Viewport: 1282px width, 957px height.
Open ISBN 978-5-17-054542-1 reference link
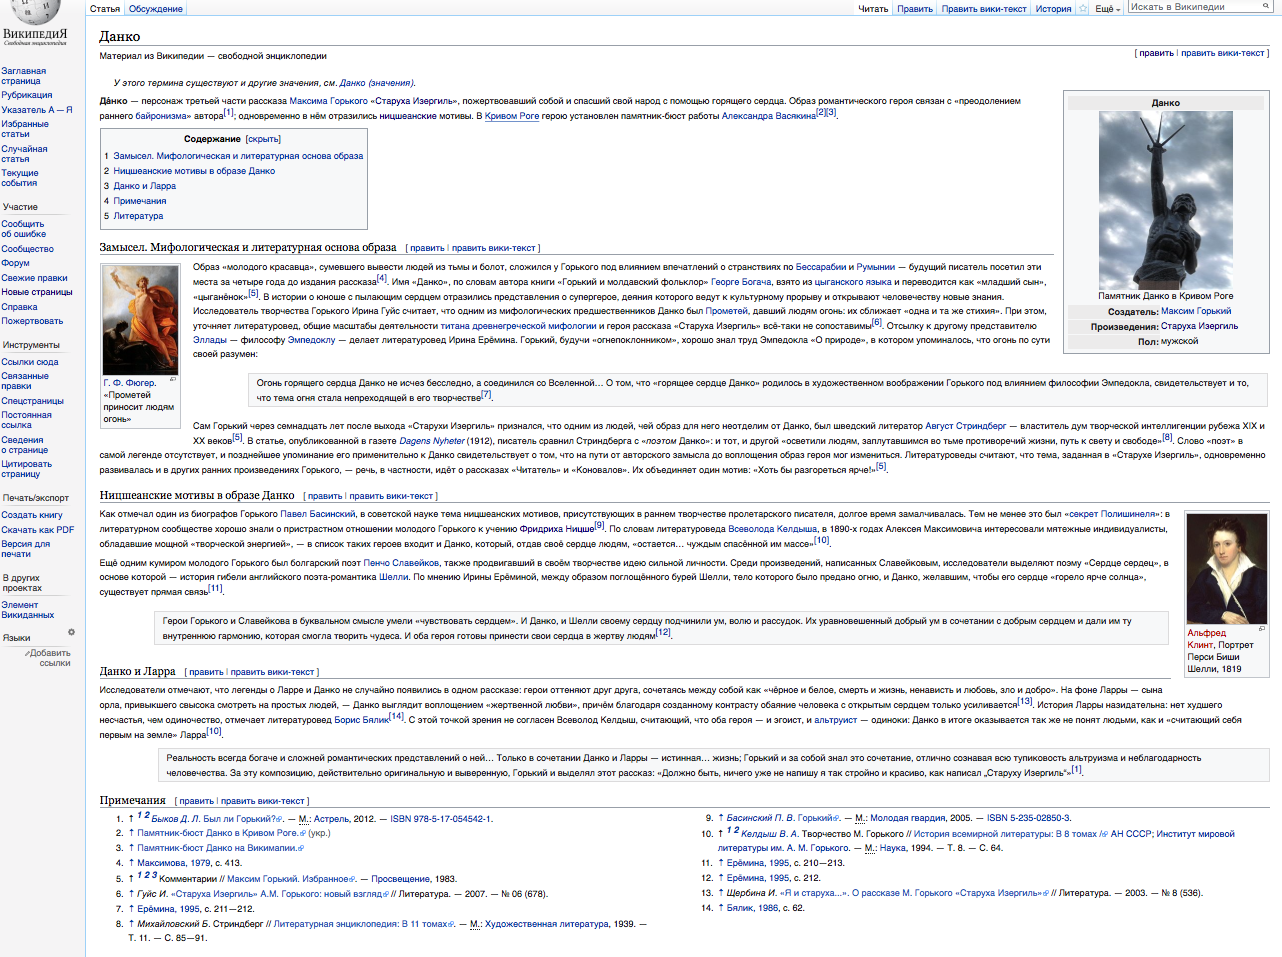click(x=440, y=819)
